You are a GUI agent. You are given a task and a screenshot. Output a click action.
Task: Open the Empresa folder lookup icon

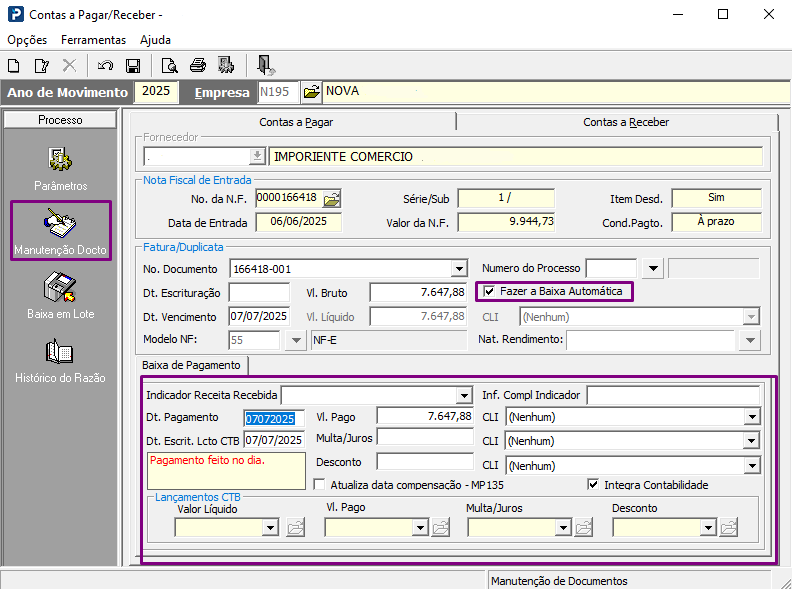point(312,92)
